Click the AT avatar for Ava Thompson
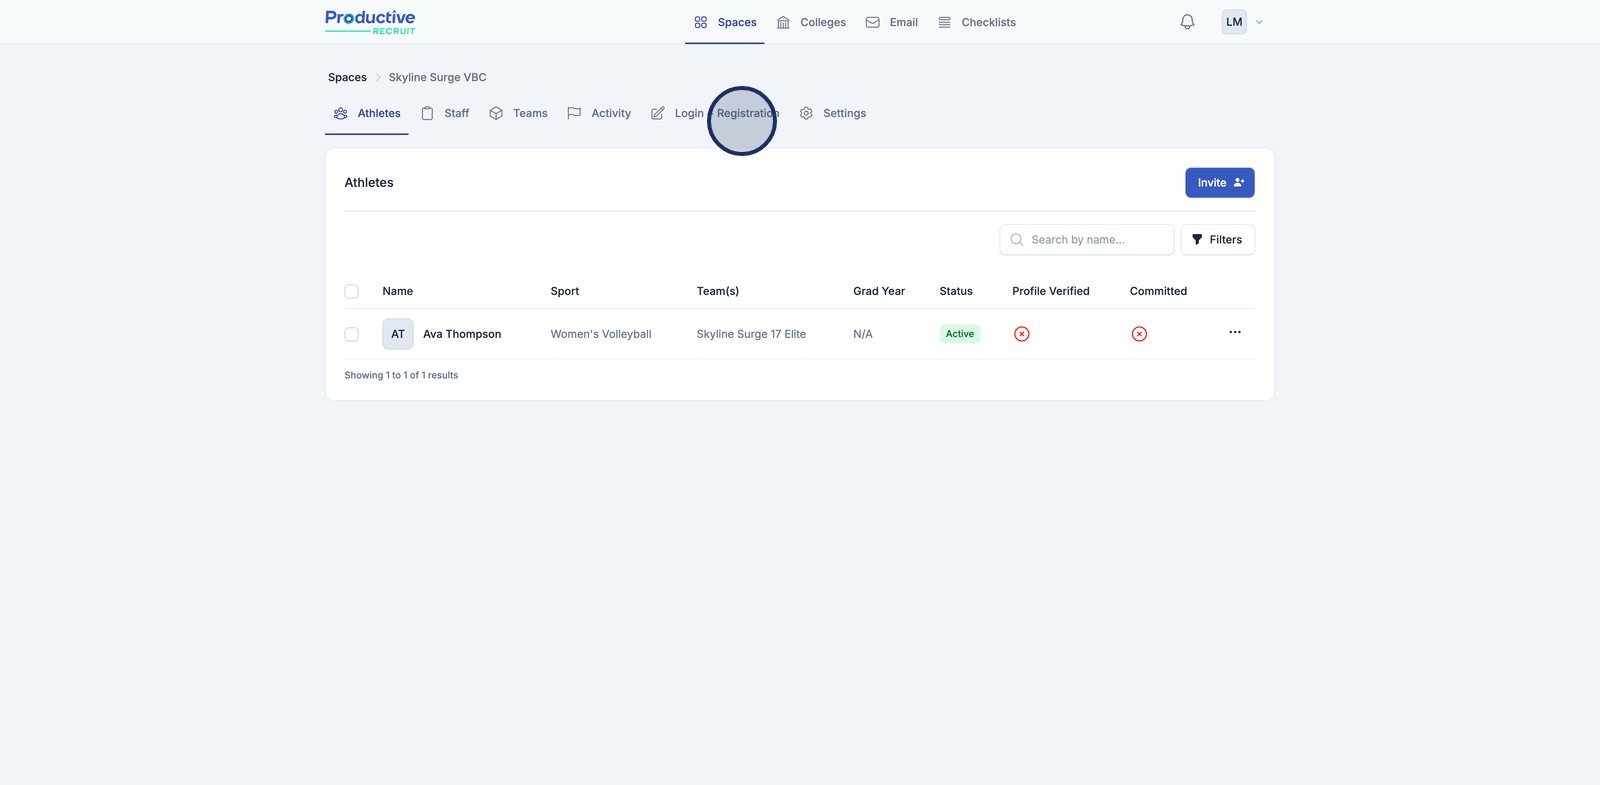This screenshot has height=785, width=1600. click(397, 334)
